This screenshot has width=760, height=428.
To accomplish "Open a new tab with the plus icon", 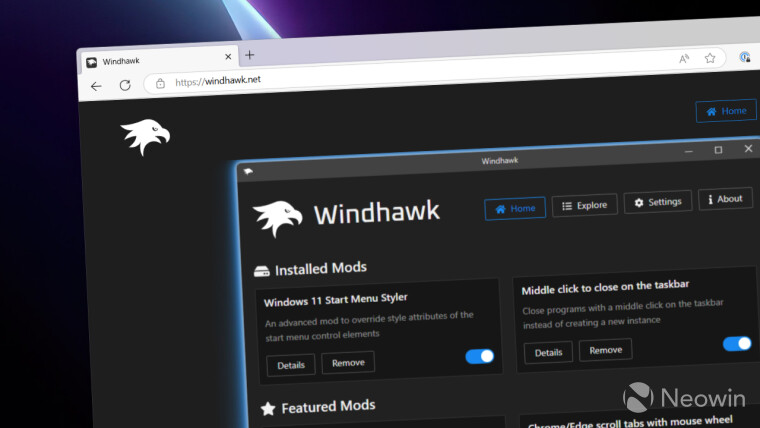I will (250, 55).
